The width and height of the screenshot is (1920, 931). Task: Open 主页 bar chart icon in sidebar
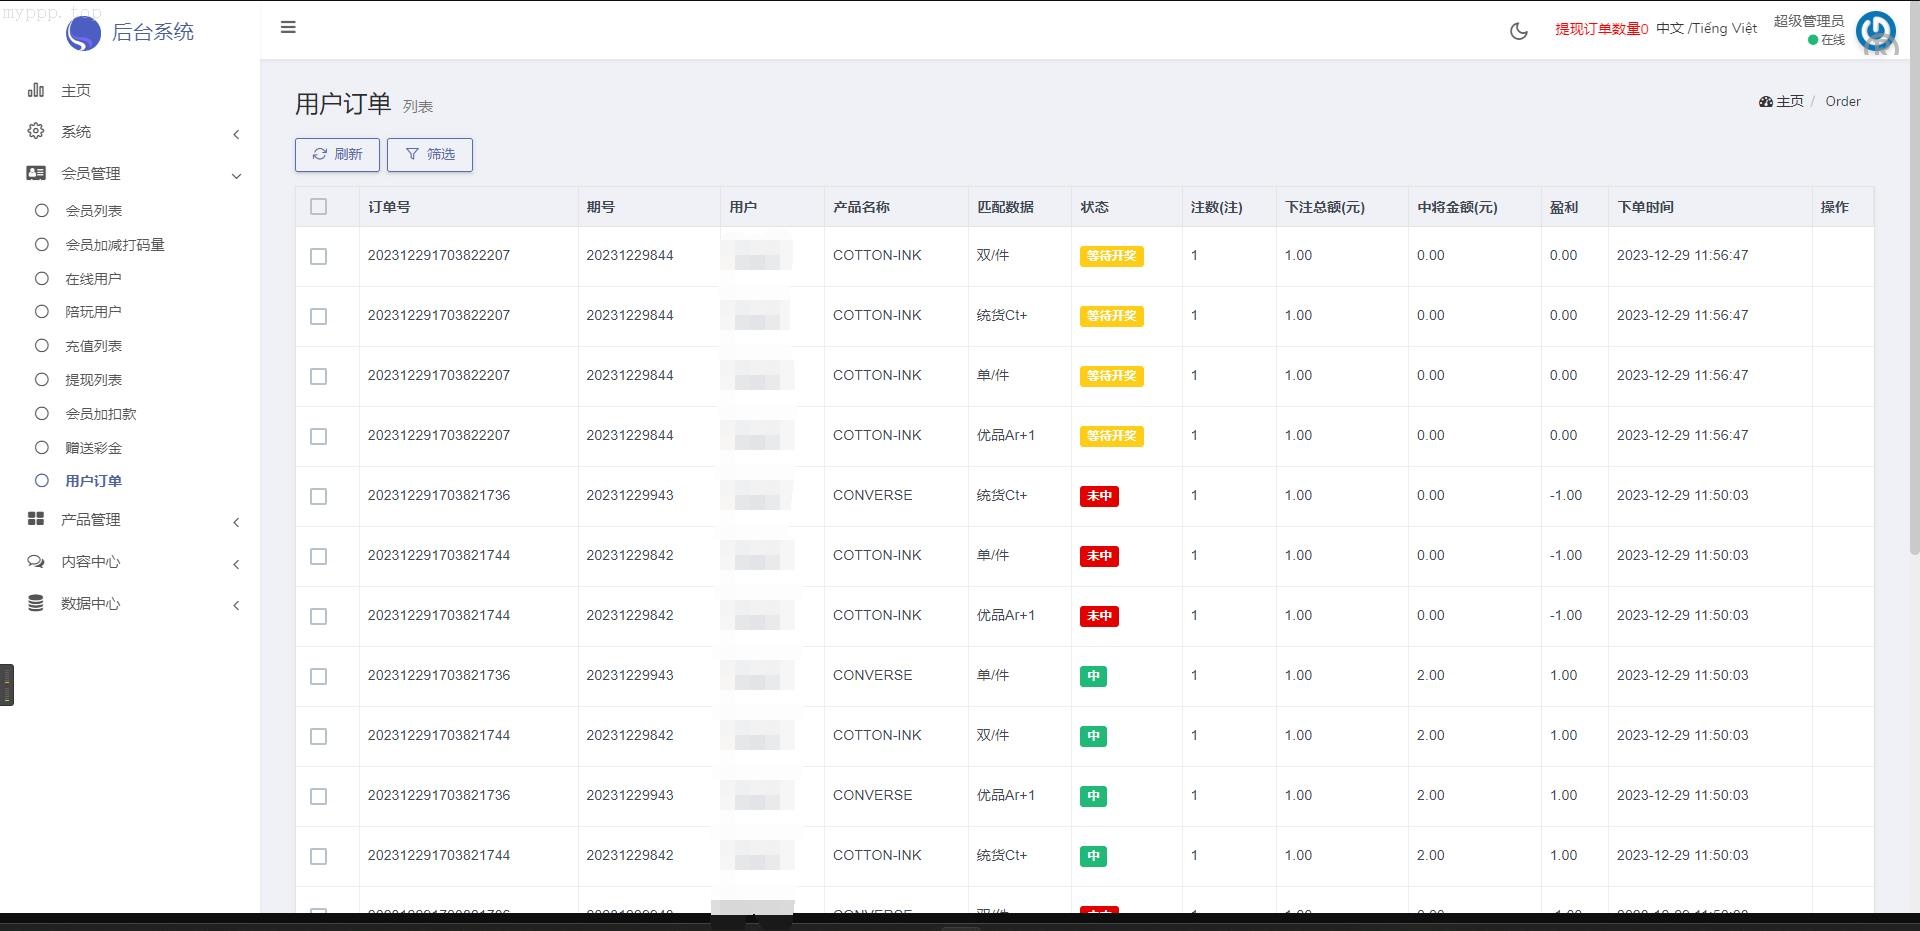click(x=36, y=90)
